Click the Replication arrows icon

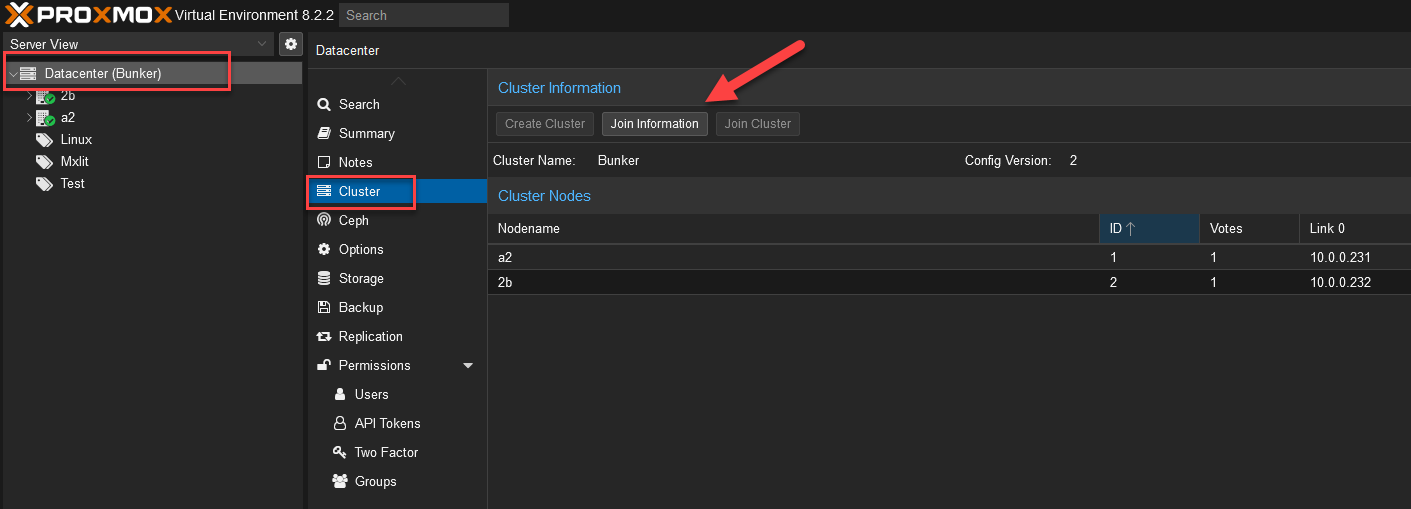[x=323, y=336]
